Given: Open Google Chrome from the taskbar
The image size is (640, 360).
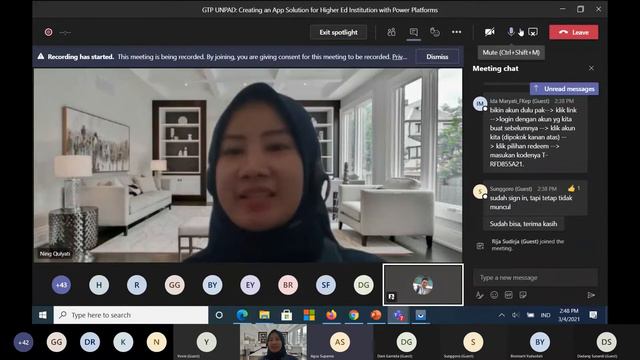Looking at the screenshot, I should [x=353, y=315].
